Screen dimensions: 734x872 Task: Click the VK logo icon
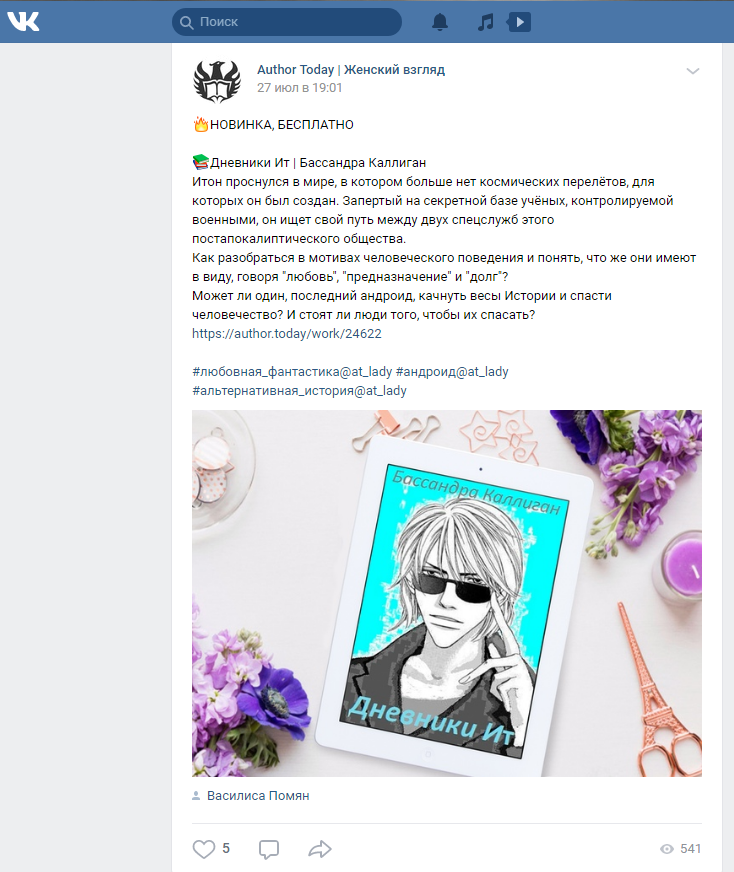[x=23, y=21]
